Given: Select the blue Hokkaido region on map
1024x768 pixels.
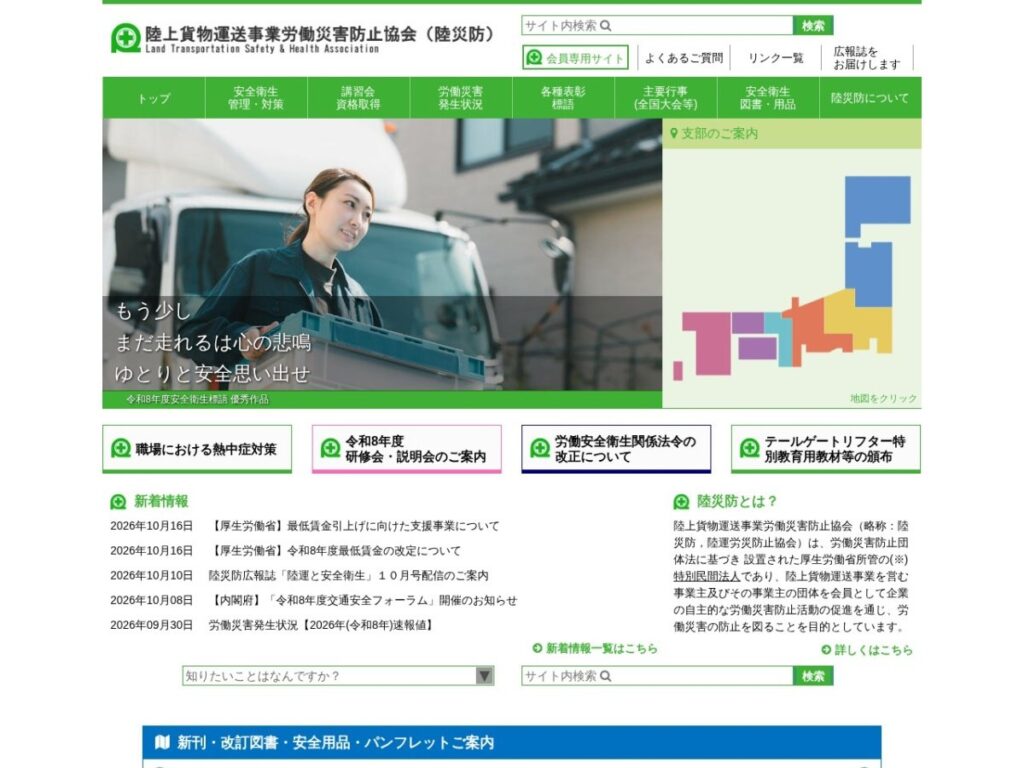Looking at the screenshot, I should 878,200.
